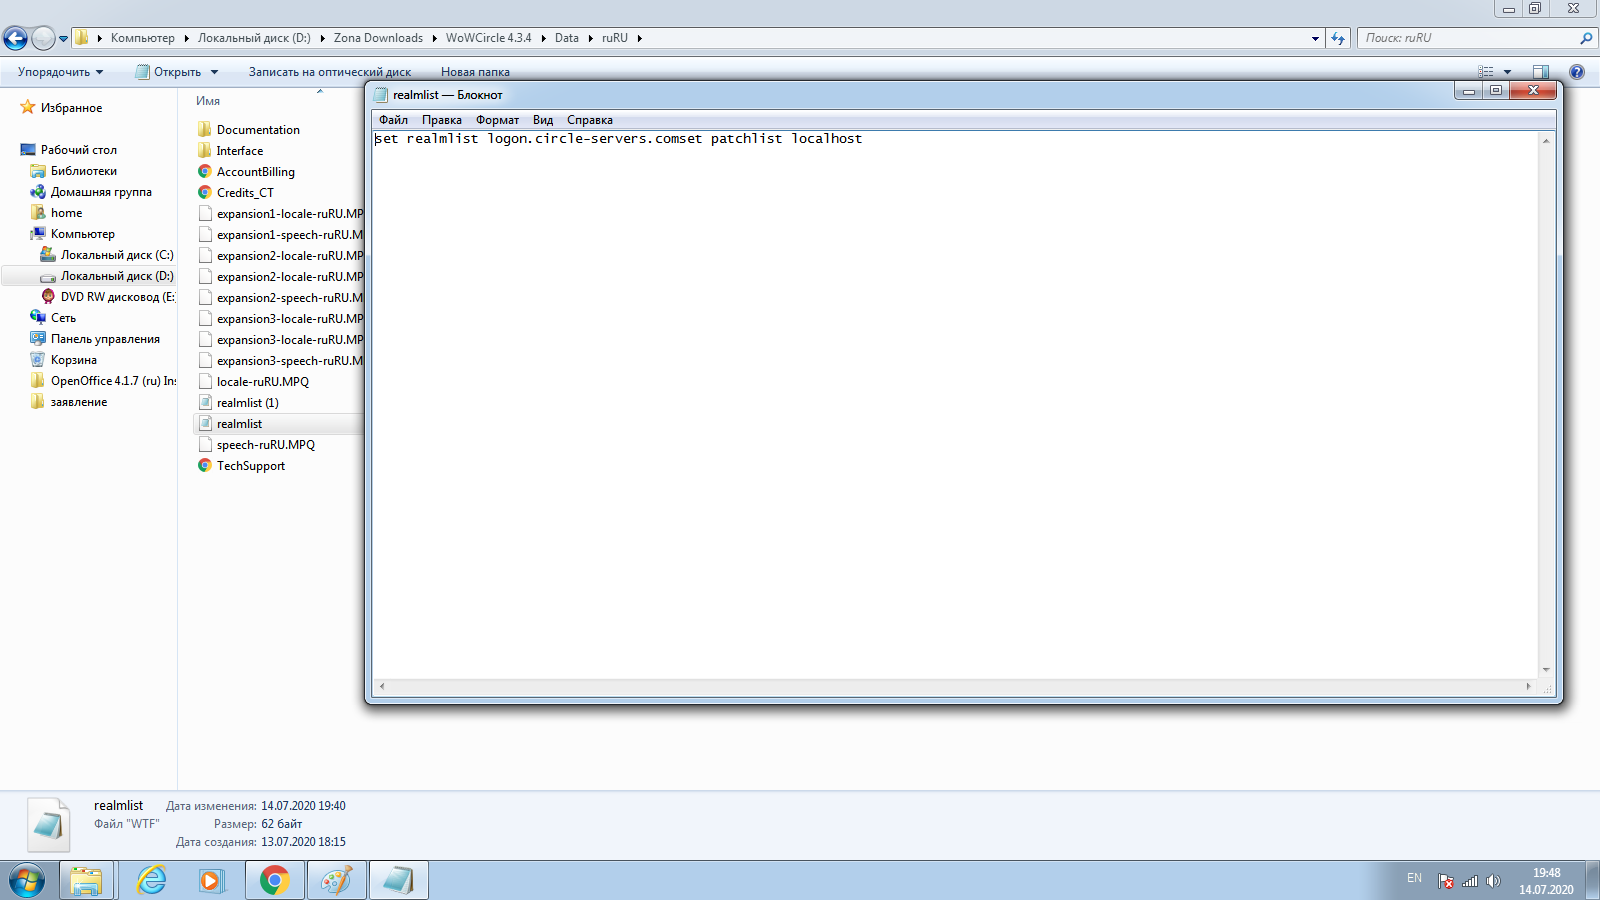Open Google Chrome from the taskbar
Image resolution: width=1600 pixels, height=900 pixels.
pos(274,880)
